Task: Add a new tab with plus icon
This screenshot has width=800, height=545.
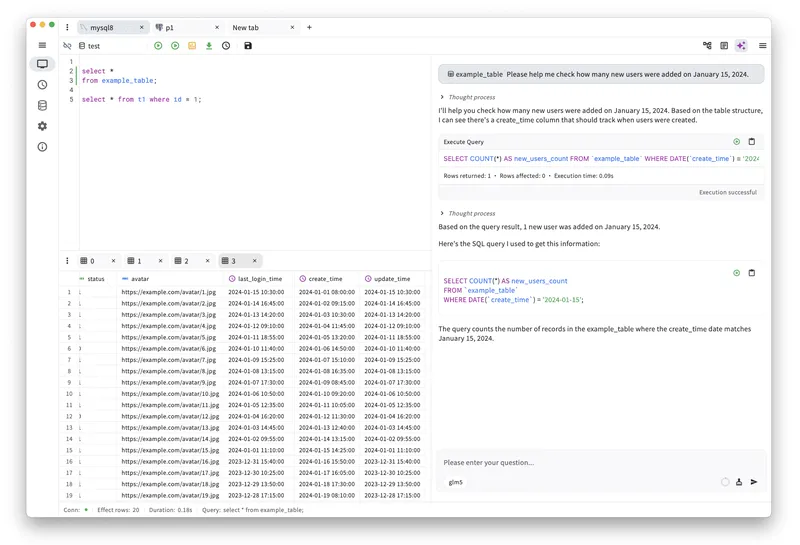Action: pyautogui.click(x=309, y=28)
